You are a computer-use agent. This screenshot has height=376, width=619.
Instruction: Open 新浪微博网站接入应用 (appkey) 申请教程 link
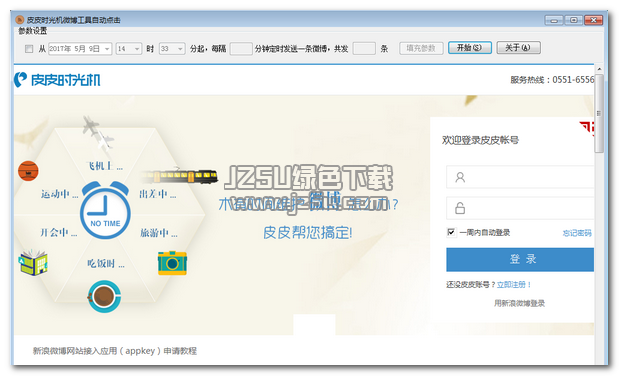tap(114, 351)
